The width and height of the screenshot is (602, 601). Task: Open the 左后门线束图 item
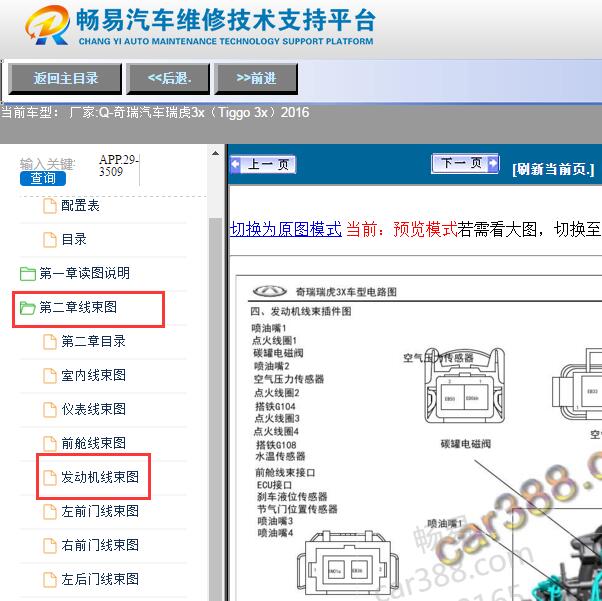(100, 579)
